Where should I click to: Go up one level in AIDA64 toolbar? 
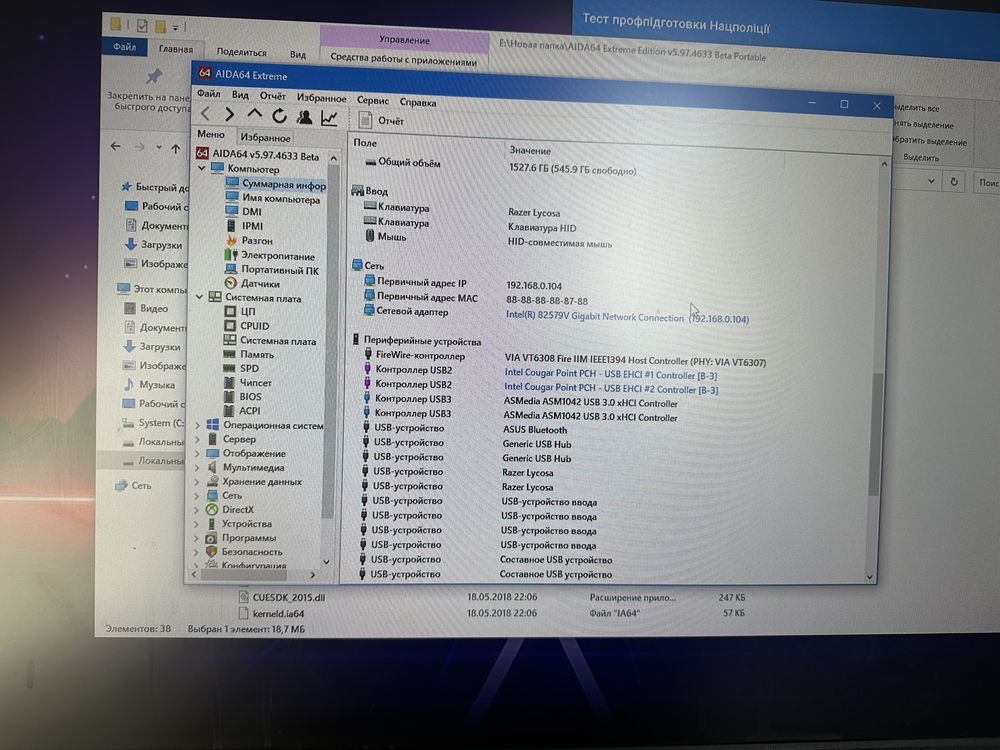pos(254,115)
